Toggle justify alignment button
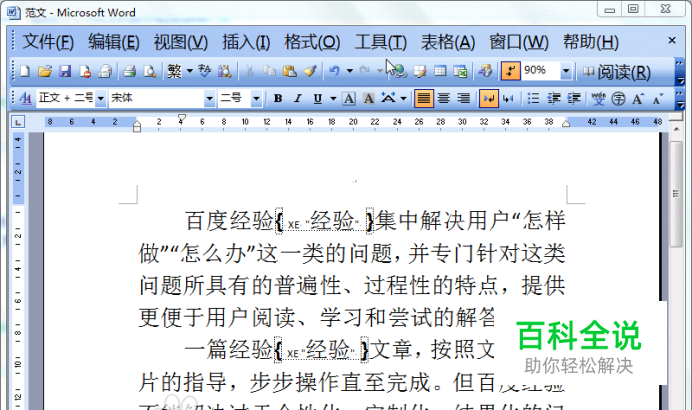The image size is (692, 410). pos(424,98)
